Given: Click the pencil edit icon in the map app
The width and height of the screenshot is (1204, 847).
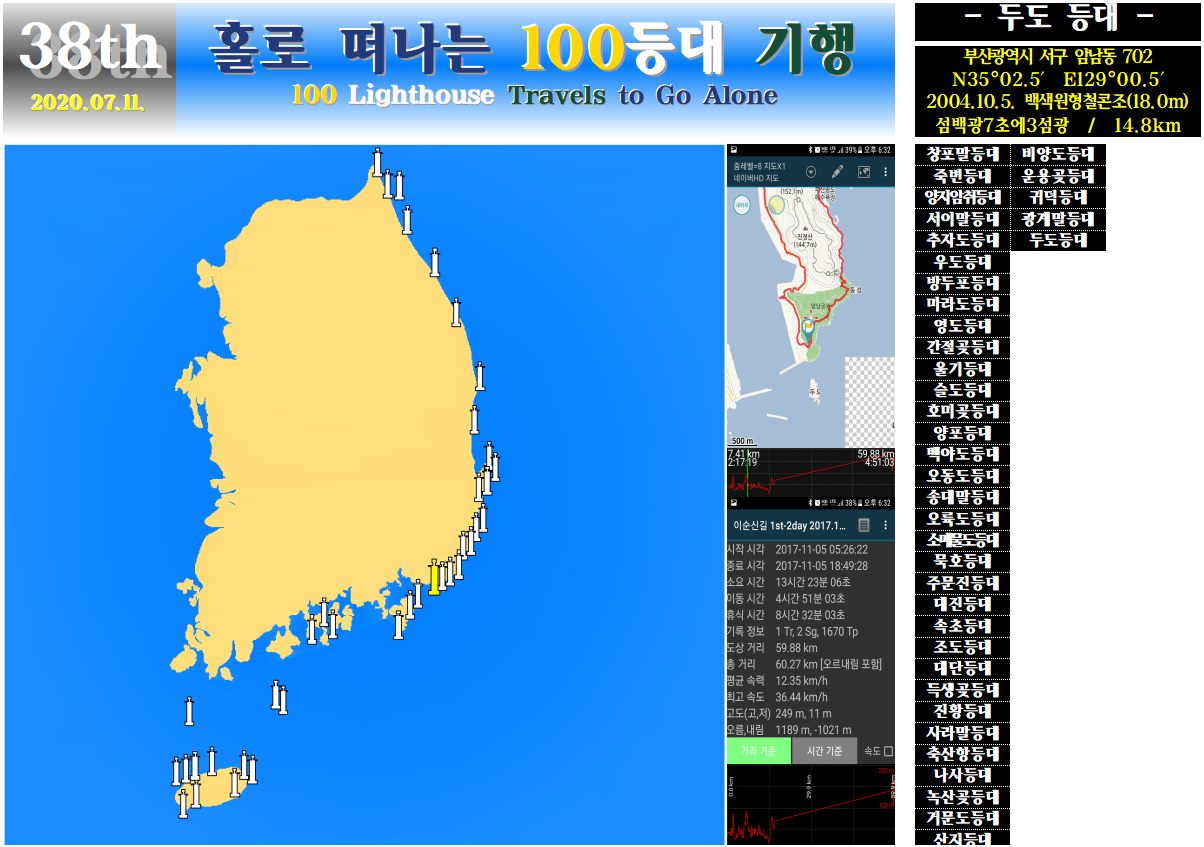Looking at the screenshot, I should (837, 171).
